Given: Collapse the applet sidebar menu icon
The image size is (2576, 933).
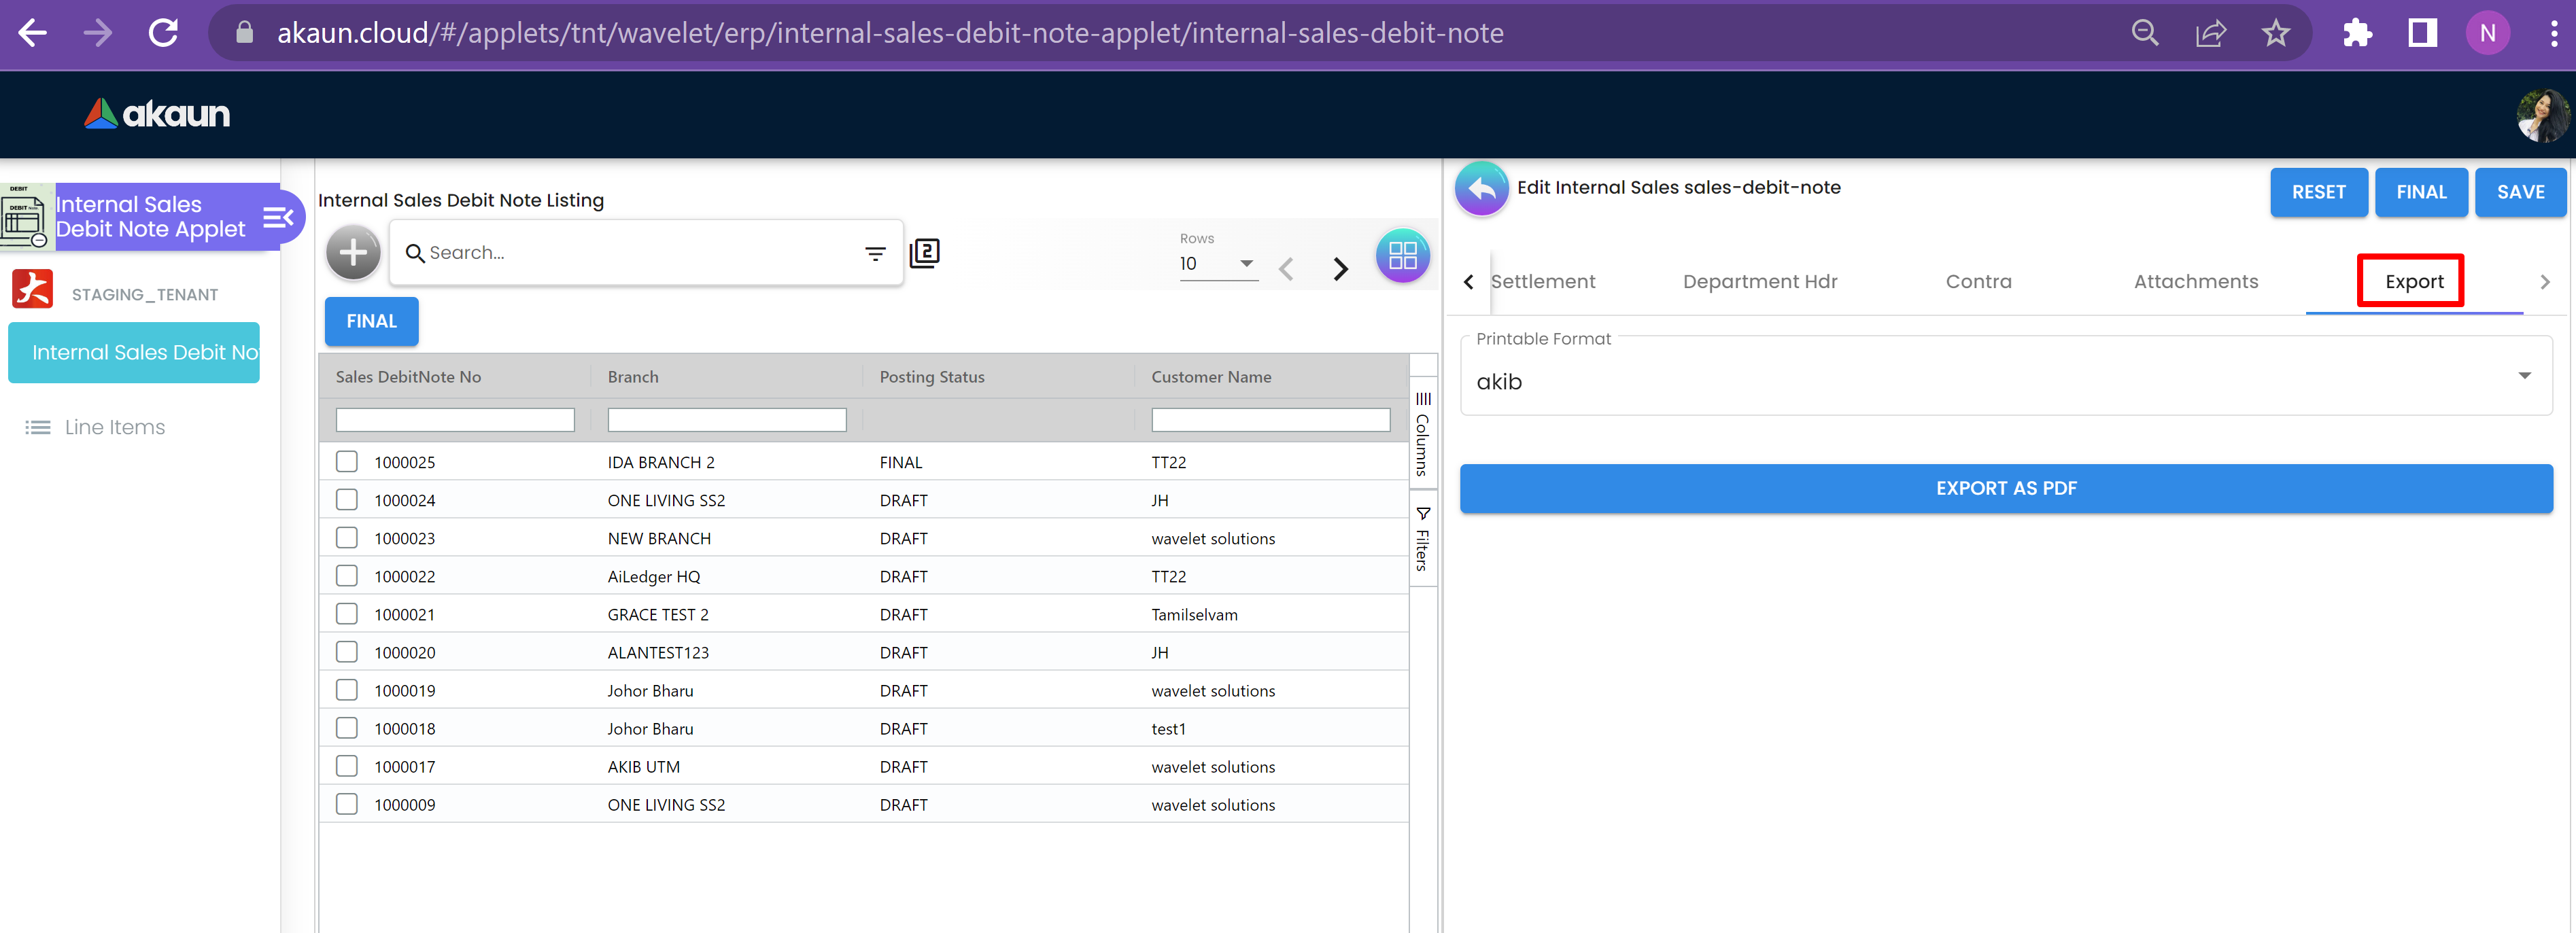Looking at the screenshot, I should (278, 217).
